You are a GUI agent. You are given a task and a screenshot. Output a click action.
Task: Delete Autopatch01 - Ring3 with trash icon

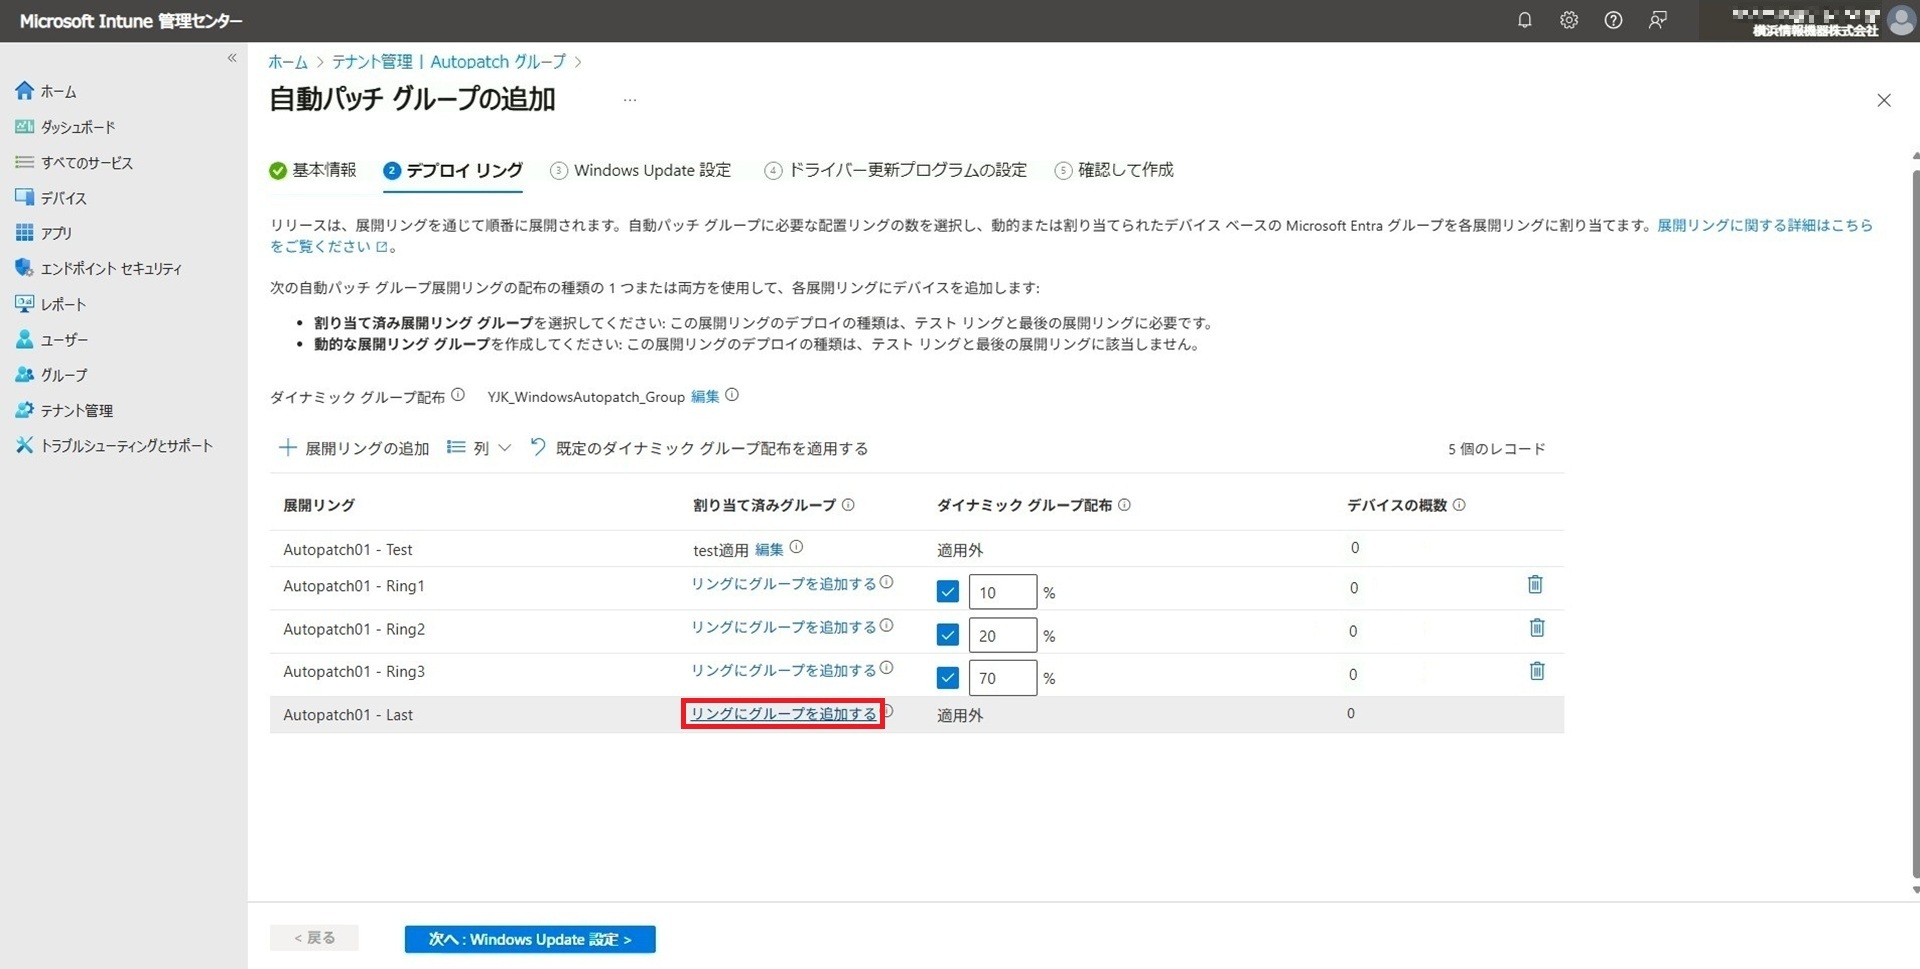[1537, 671]
